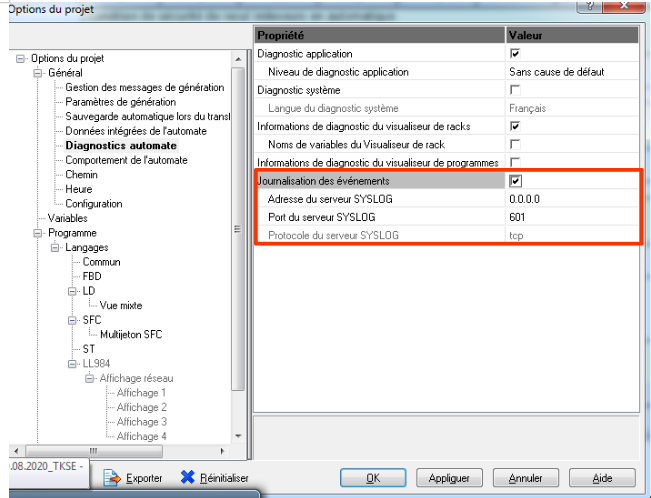
Task: Check Noms de variables du Visualiseur de rack
Action: [515, 145]
